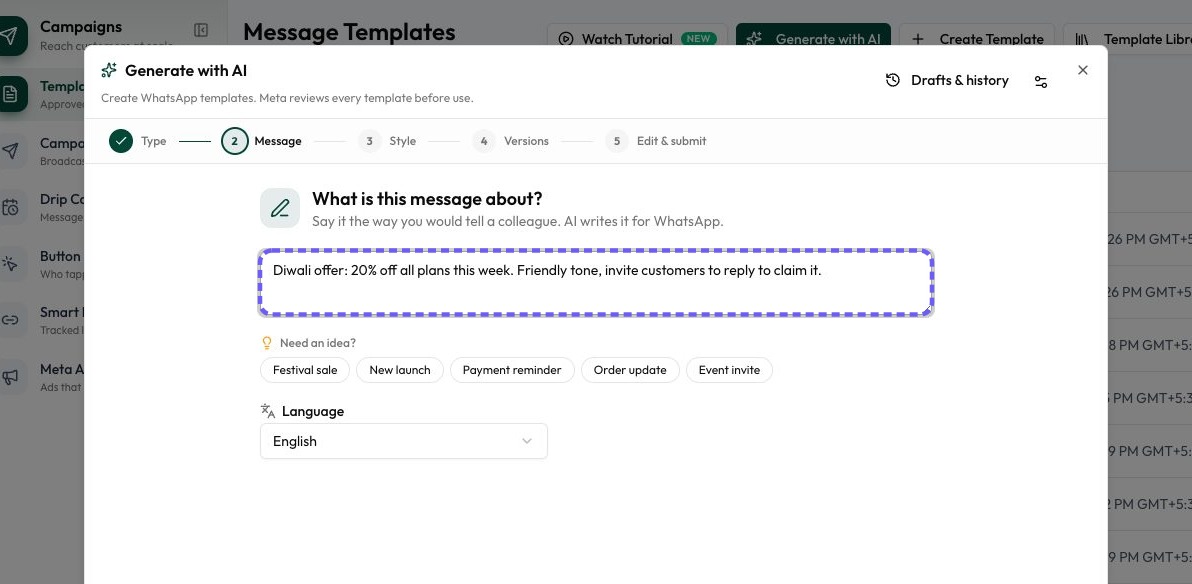Jump to step 3 Style

click(387, 141)
